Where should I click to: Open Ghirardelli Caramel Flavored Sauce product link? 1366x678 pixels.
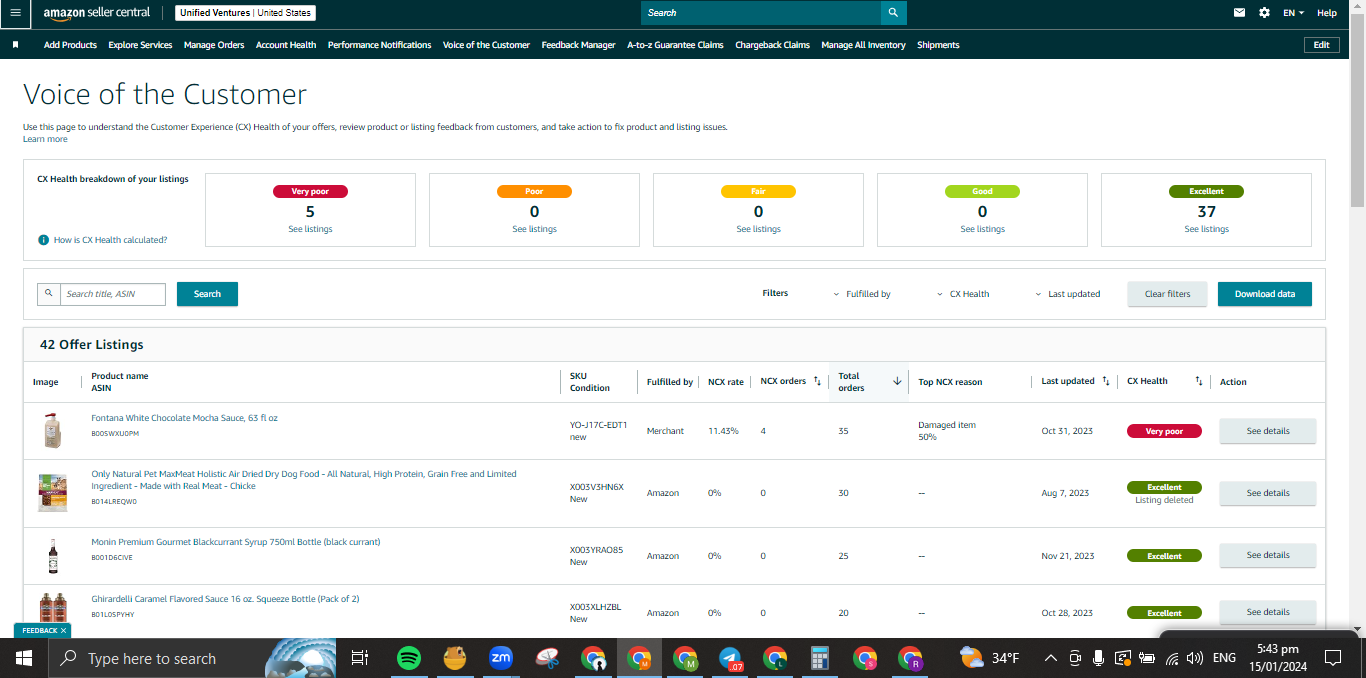pos(225,599)
